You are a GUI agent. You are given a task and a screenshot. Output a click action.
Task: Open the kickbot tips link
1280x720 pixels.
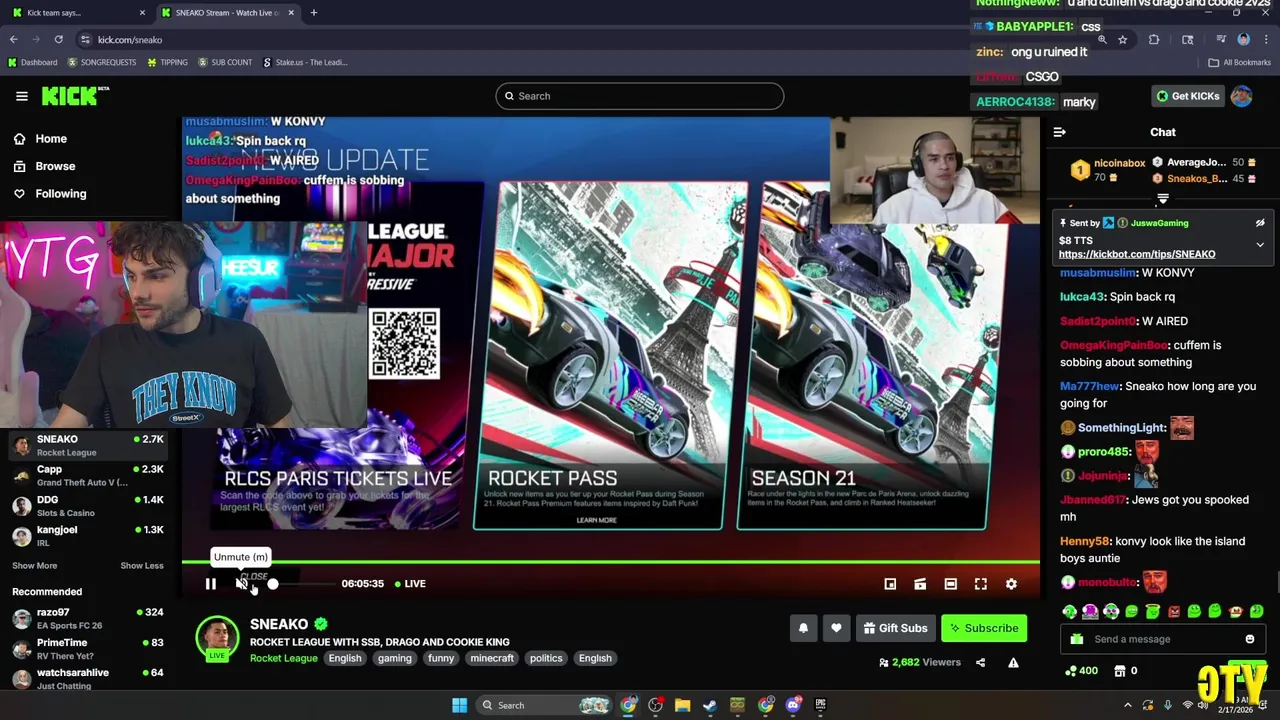pos(1137,255)
